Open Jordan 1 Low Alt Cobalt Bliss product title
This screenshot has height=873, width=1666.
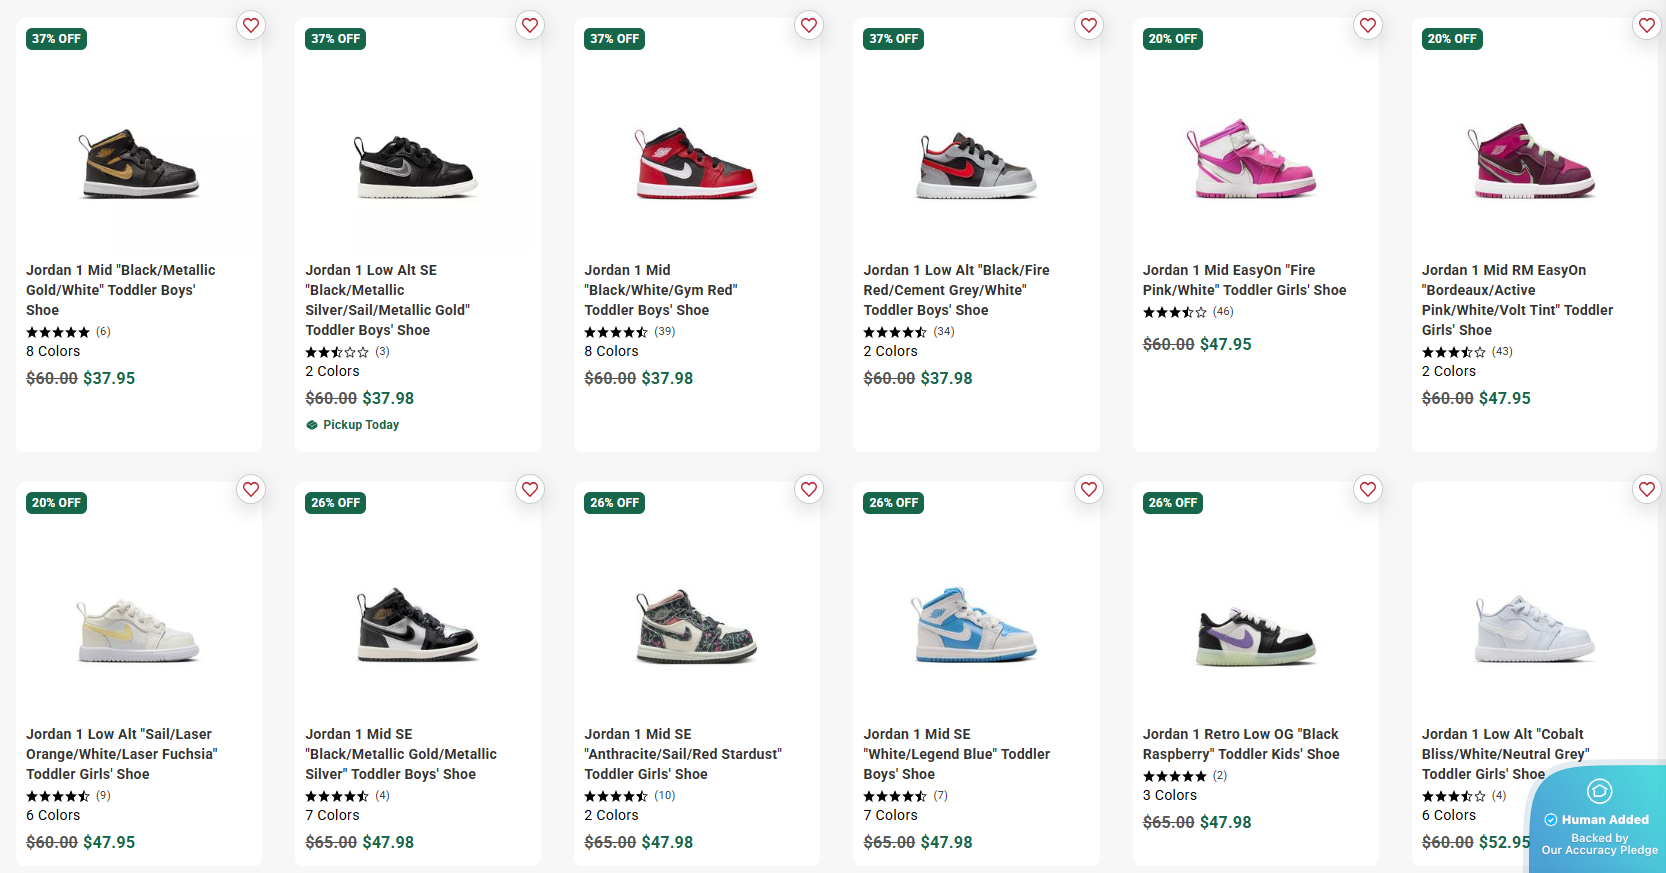1505,754
